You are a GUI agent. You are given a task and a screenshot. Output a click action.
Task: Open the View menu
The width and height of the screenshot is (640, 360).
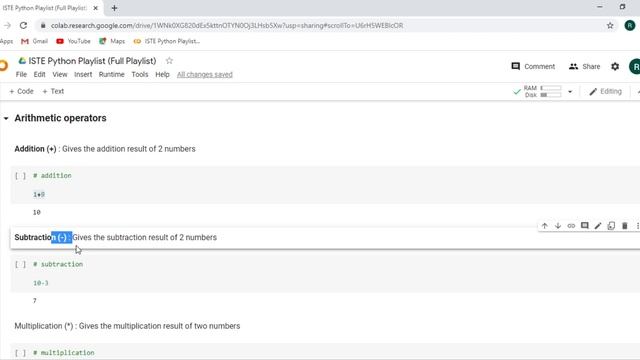[60, 74]
